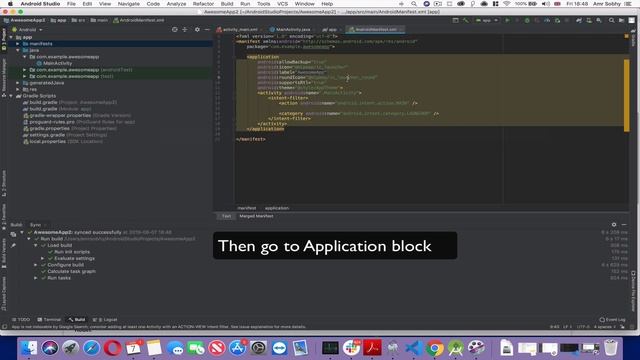The height and width of the screenshot is (360, 640).
Task: Click the Spotlight search icon in menu bar
Action: click(x=414, y=4)
